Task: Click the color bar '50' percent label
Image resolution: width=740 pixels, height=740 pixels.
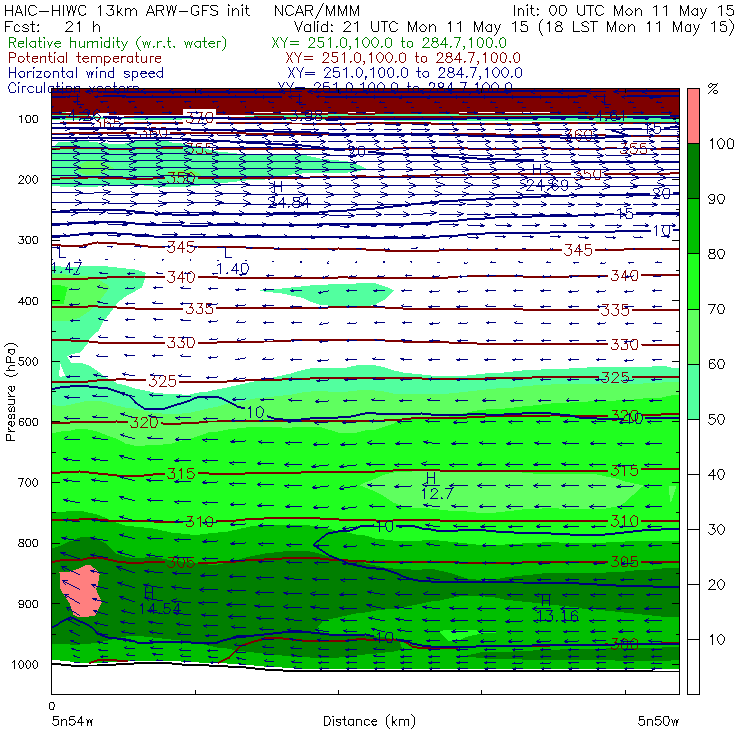Action: [717, 420]
